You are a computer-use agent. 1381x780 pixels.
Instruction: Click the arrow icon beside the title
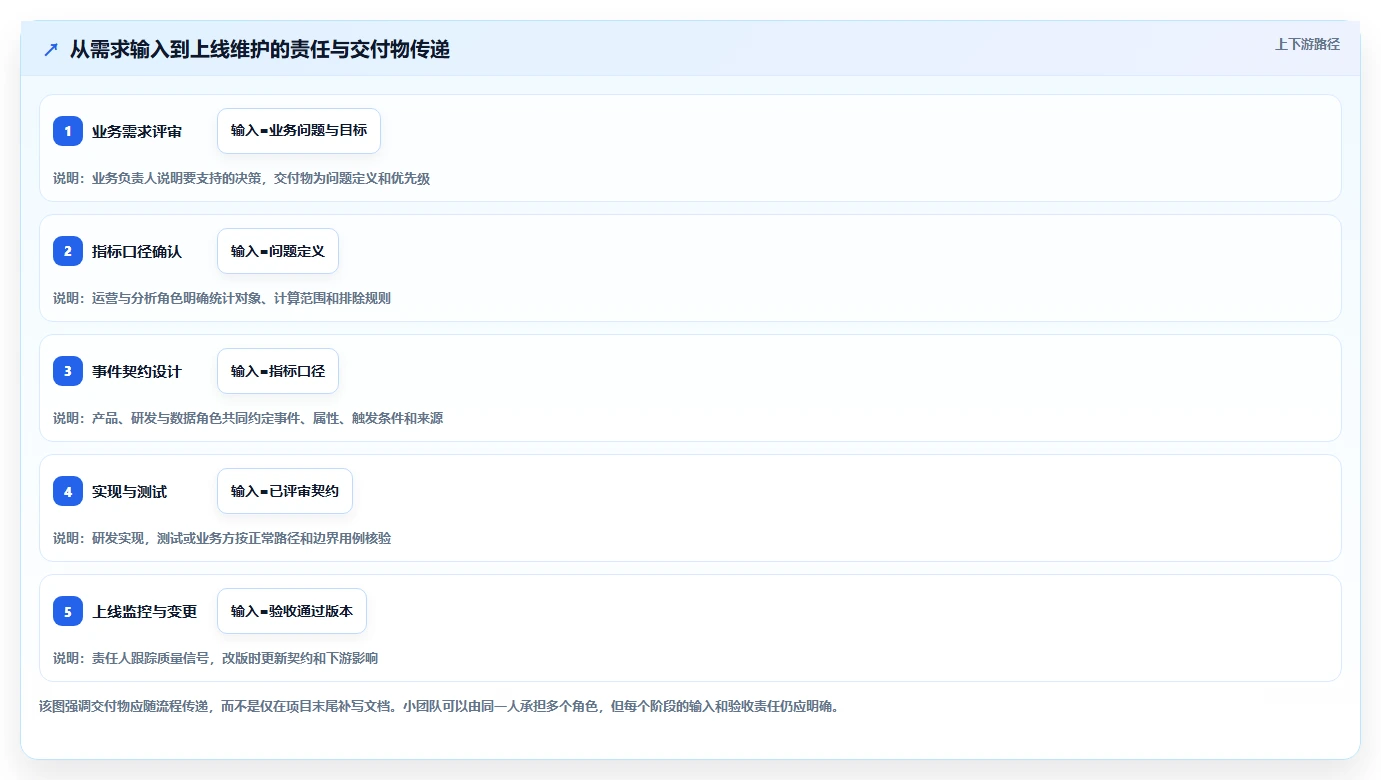51,49
